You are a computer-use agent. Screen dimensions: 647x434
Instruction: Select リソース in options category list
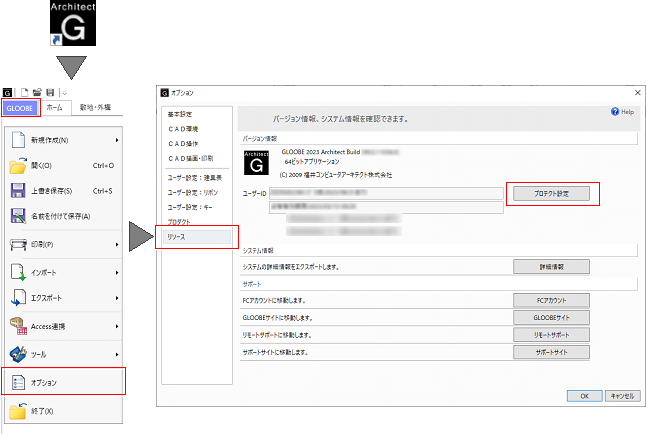[x=196, y=237]
